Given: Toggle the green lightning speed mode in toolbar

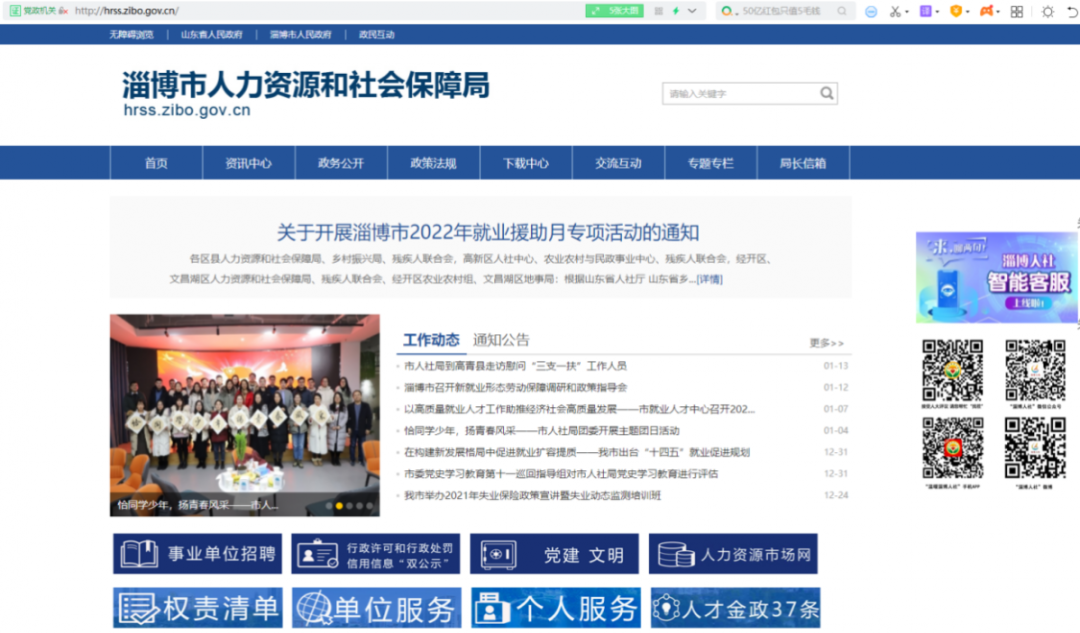Looking at the screenshot, I should point(676,10).
